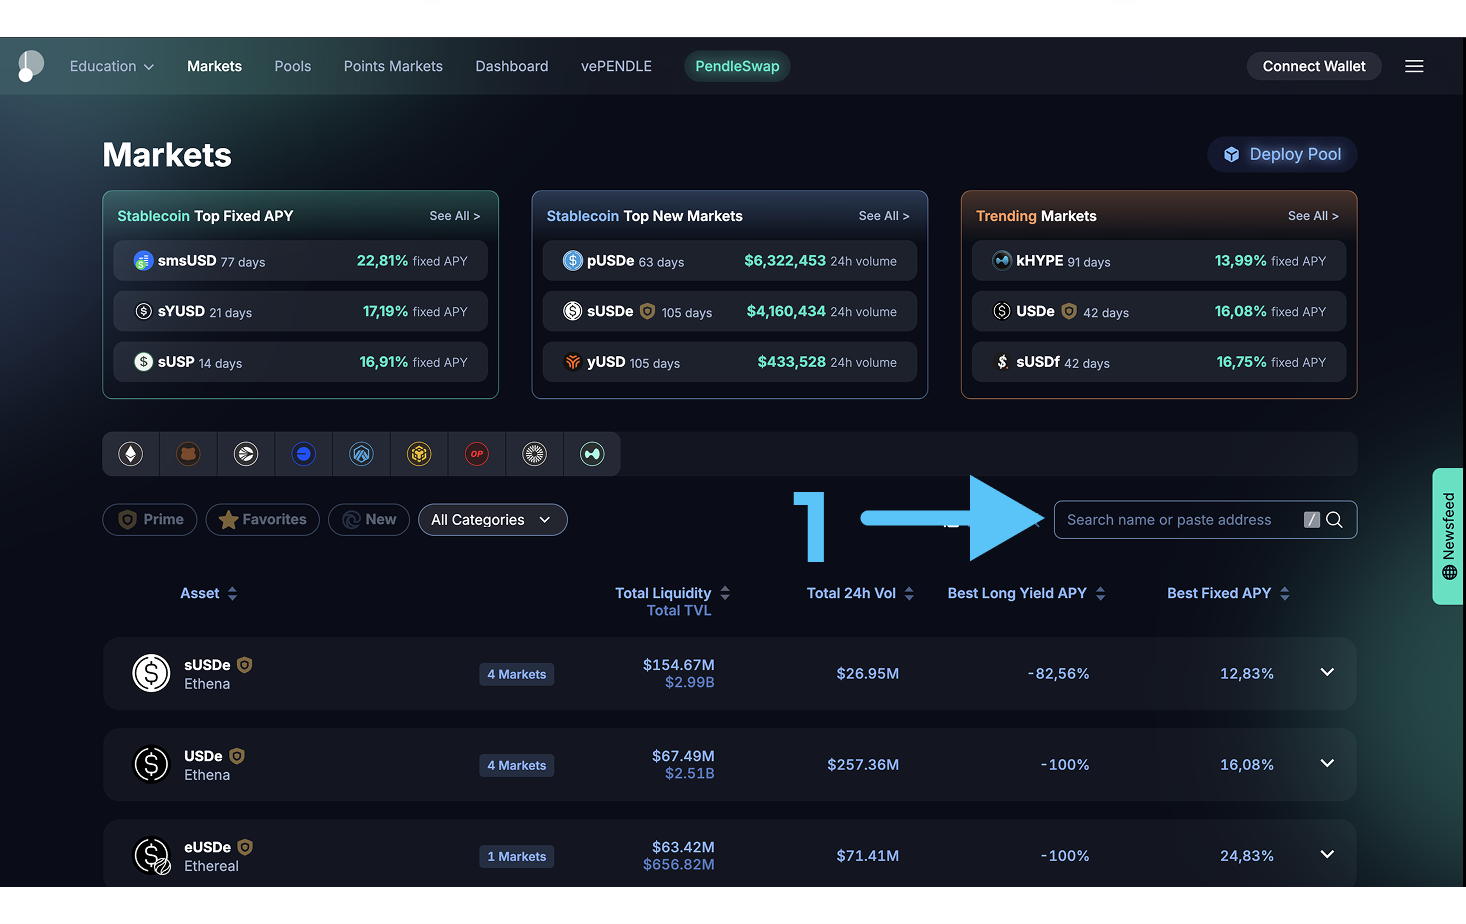This screenshot has height=924, width=1466.
Task: Toggle the Favorites filter
Action: 263,520
